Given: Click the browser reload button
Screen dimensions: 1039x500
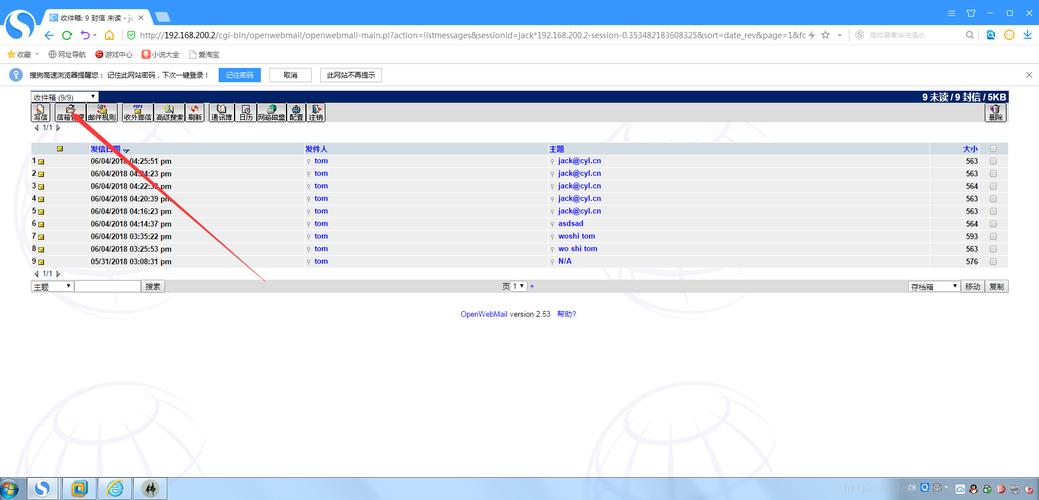Looking at the screenshot, I should point(67,35).
